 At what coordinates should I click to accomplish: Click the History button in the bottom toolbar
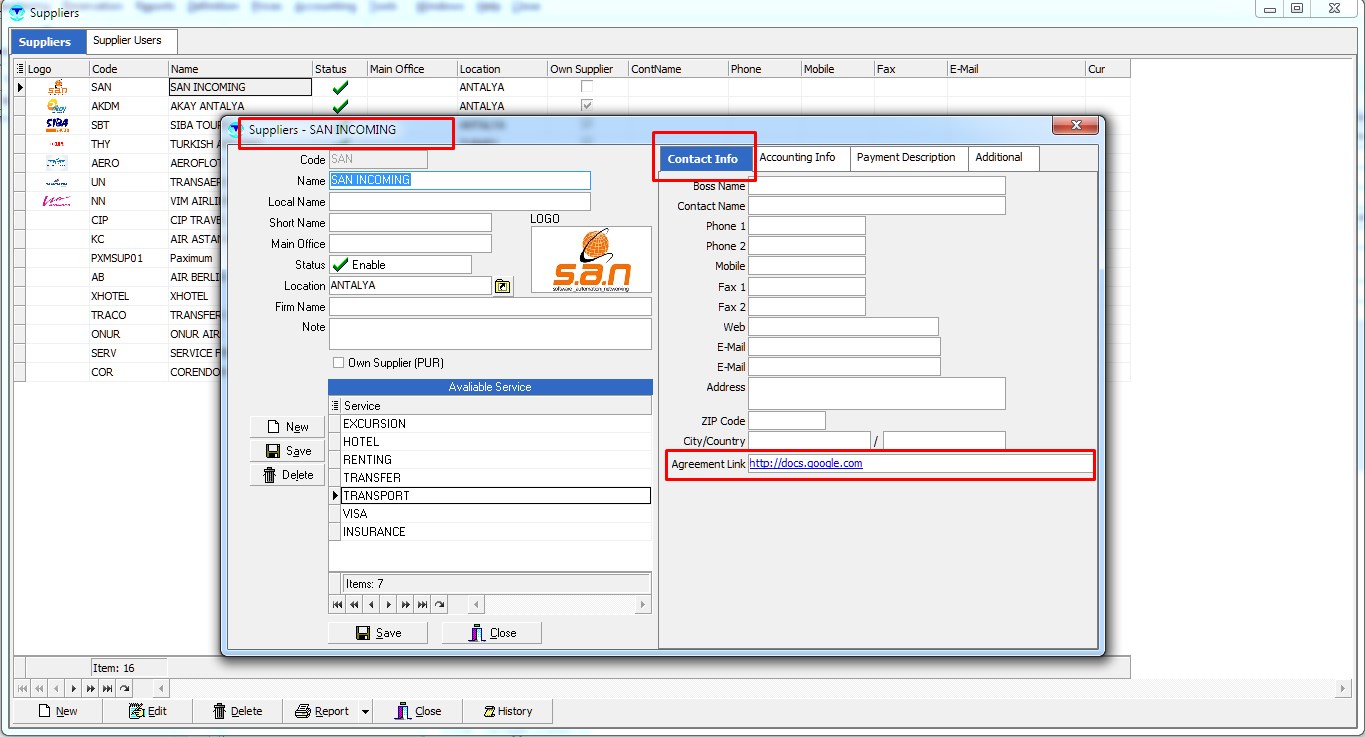pos(507,711)
